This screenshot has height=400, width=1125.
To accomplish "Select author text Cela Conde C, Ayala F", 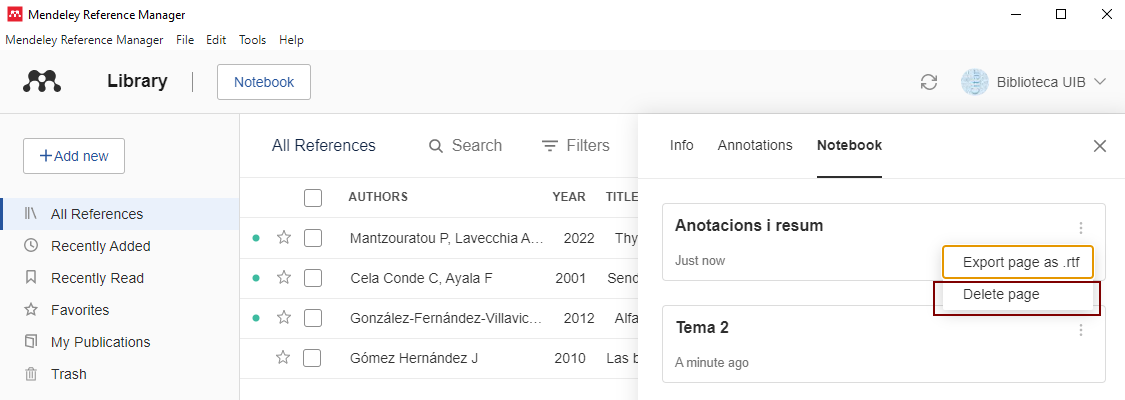I will (421, 278).
